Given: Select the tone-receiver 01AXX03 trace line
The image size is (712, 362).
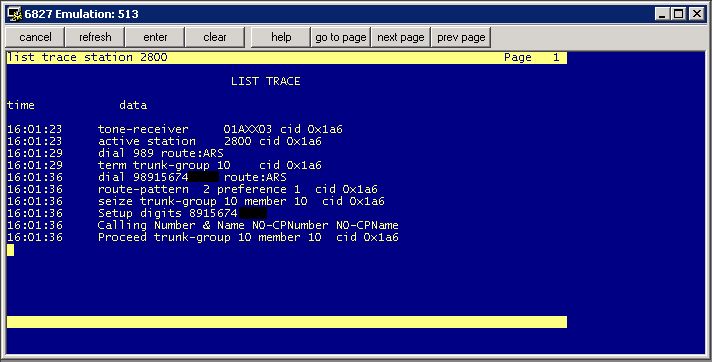Looking at the screenshot, I should click(x=175, y=129).
